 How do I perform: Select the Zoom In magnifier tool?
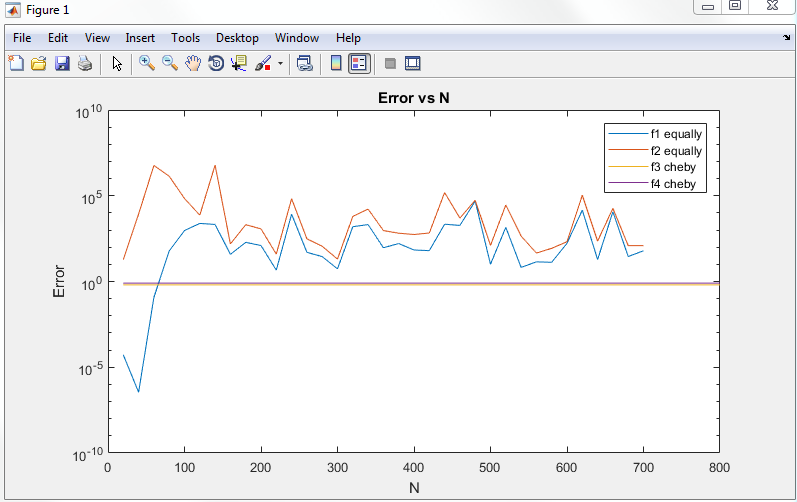147,63
